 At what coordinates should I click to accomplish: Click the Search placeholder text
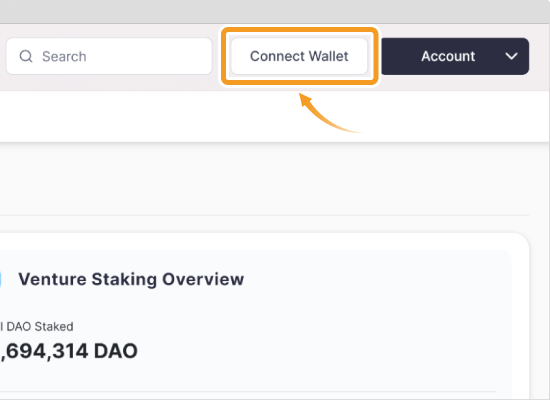[x=64, y=56]
